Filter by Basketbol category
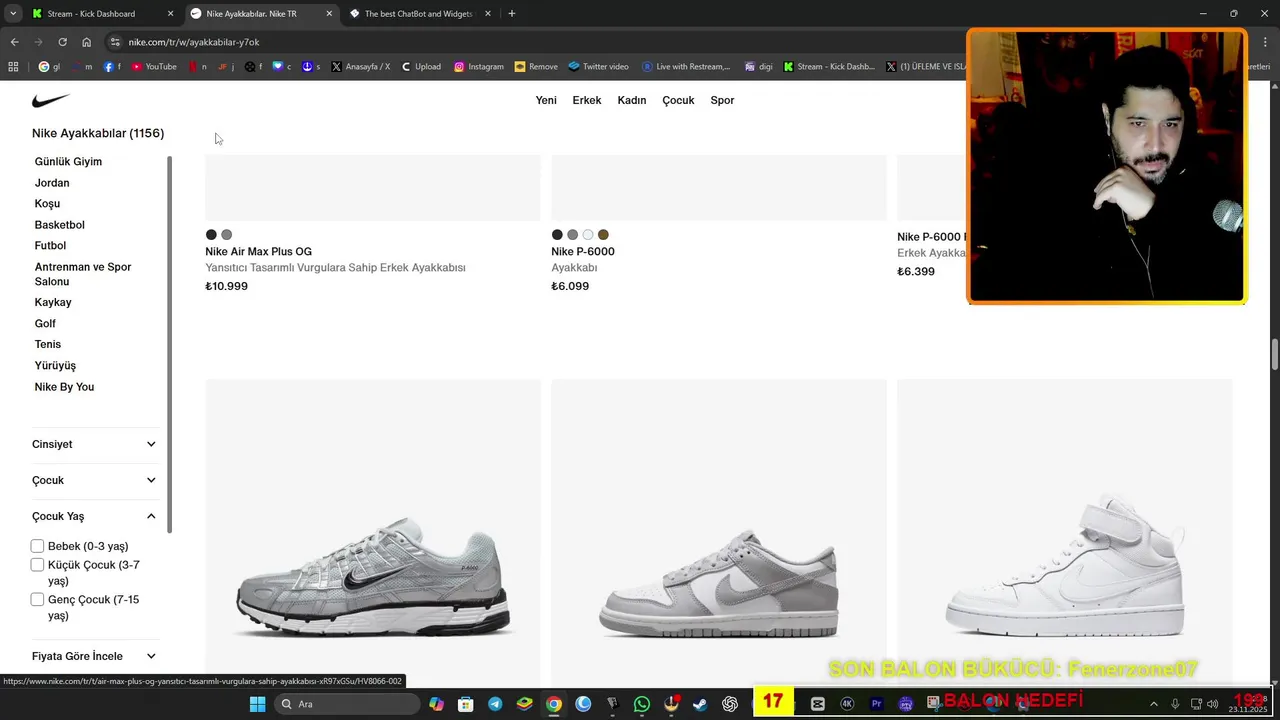 point(60,225)
